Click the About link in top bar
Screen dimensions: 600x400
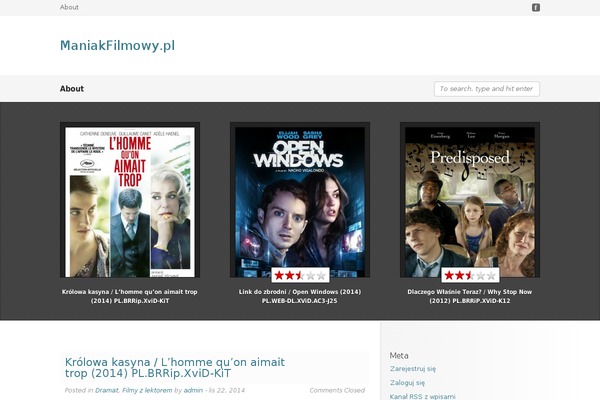pos(69,7)
